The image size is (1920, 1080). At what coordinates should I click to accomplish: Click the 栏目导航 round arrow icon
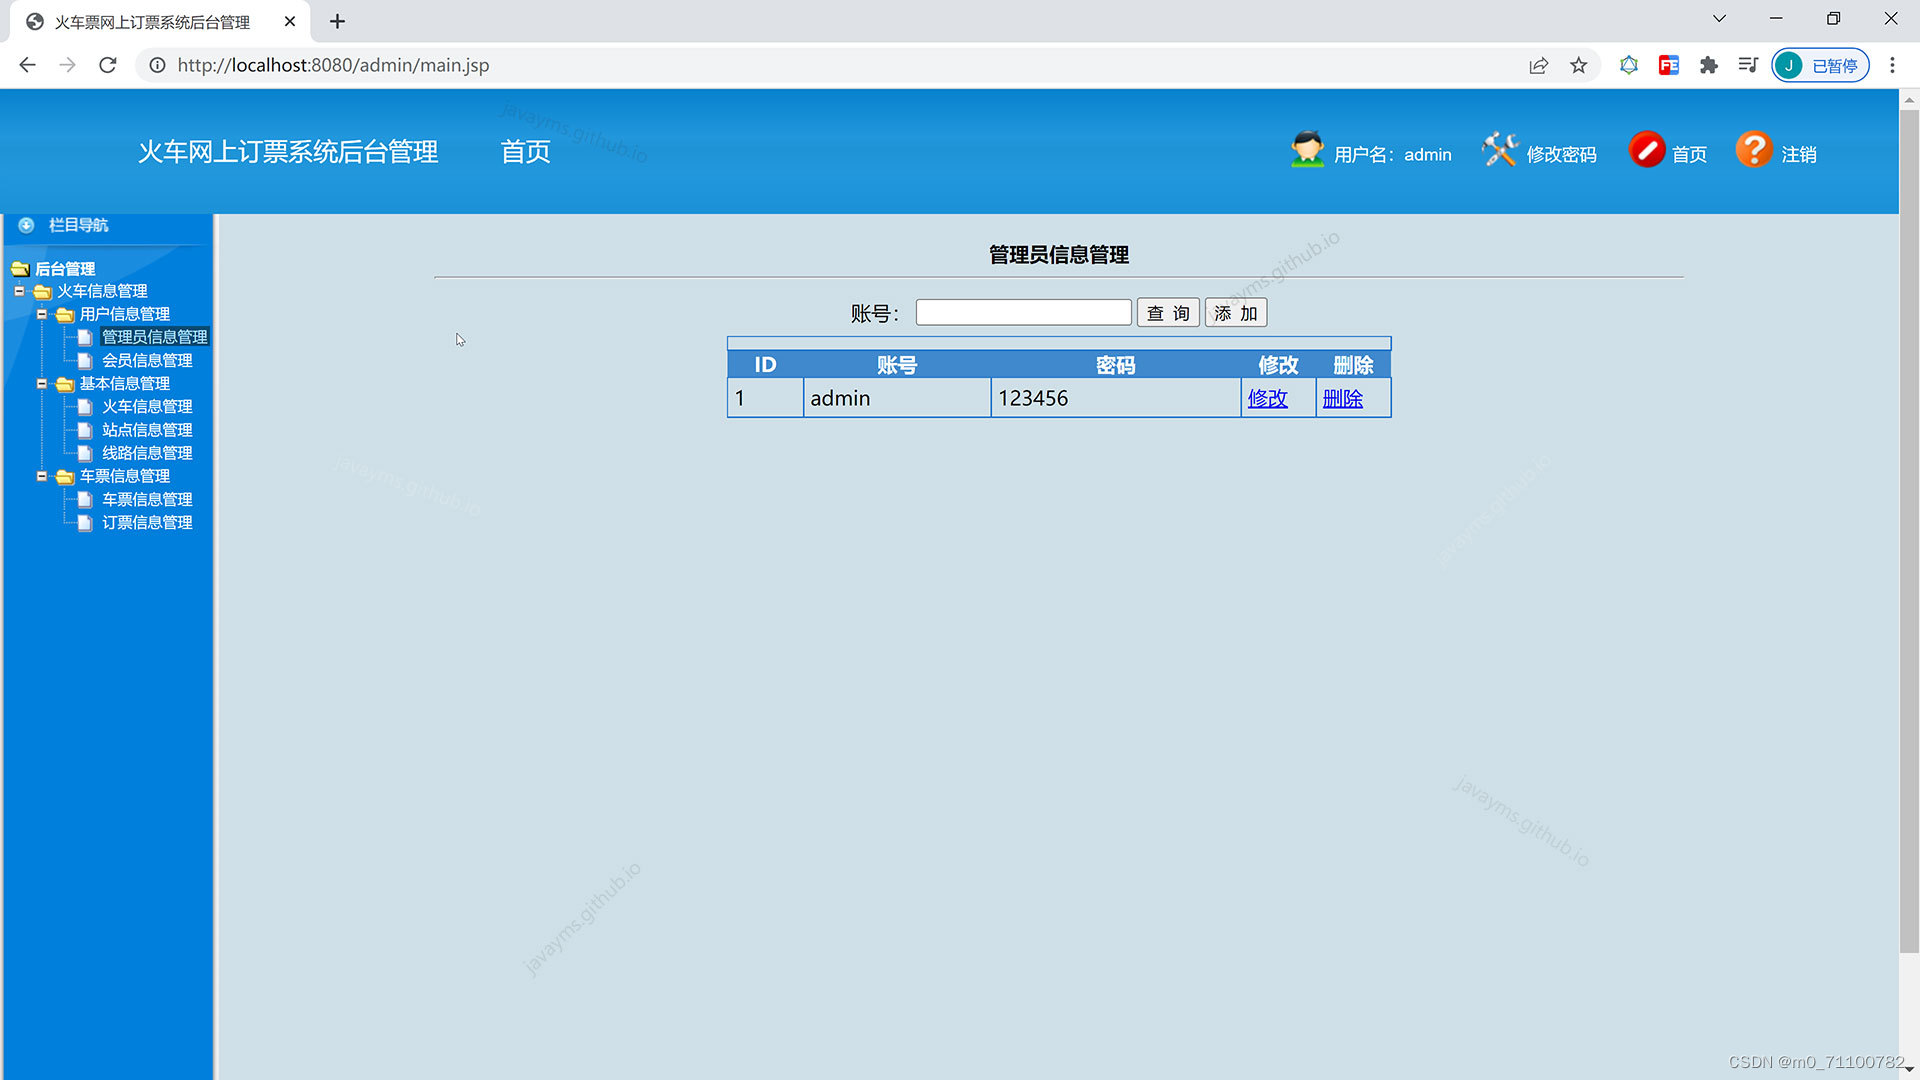coord(27,225)
